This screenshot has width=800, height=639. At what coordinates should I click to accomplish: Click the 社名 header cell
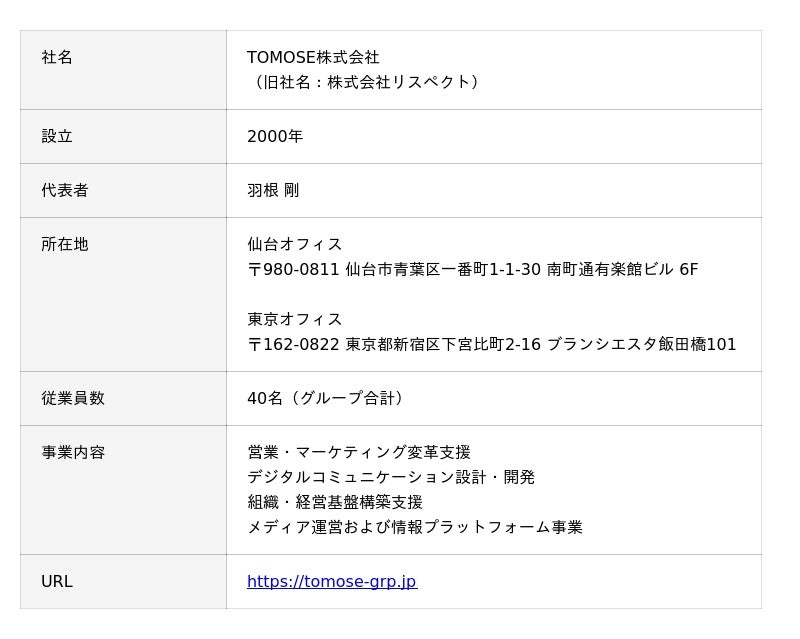pyautogui.click(x=123, y=70)
